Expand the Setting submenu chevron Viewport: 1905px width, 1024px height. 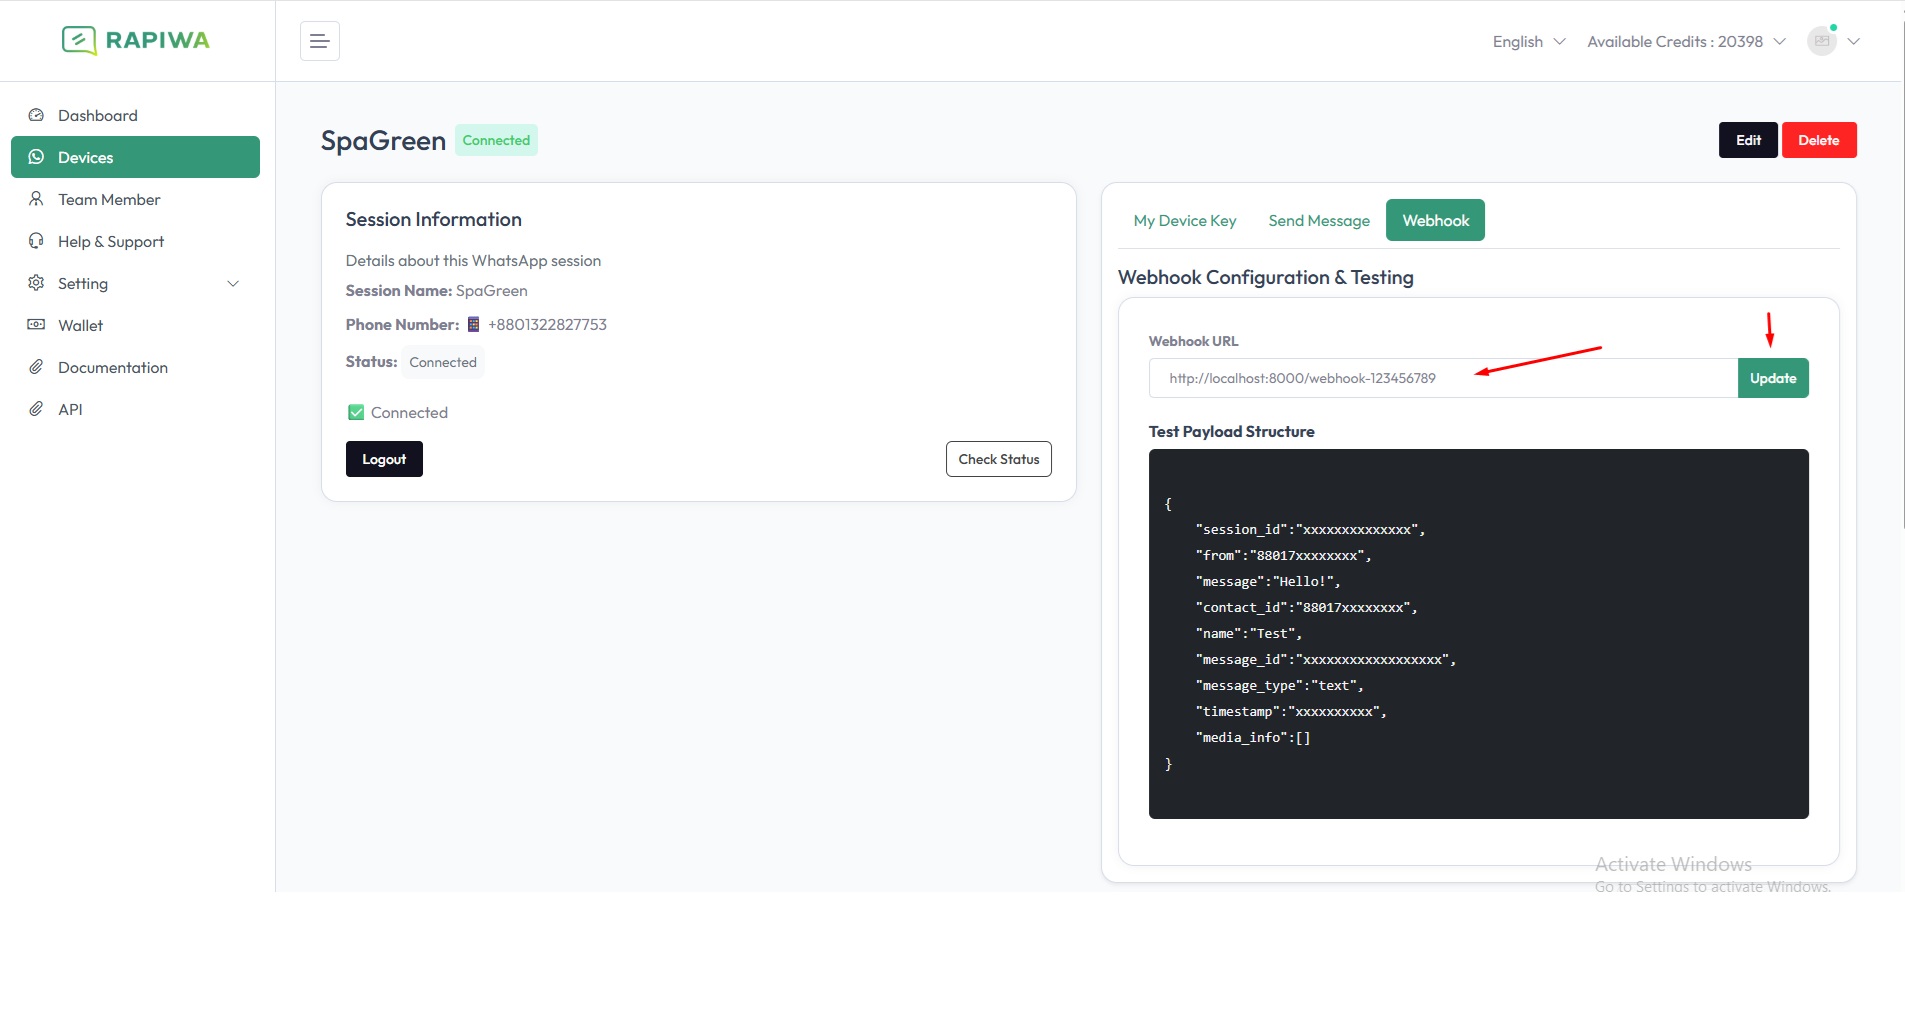coord(233,284)
